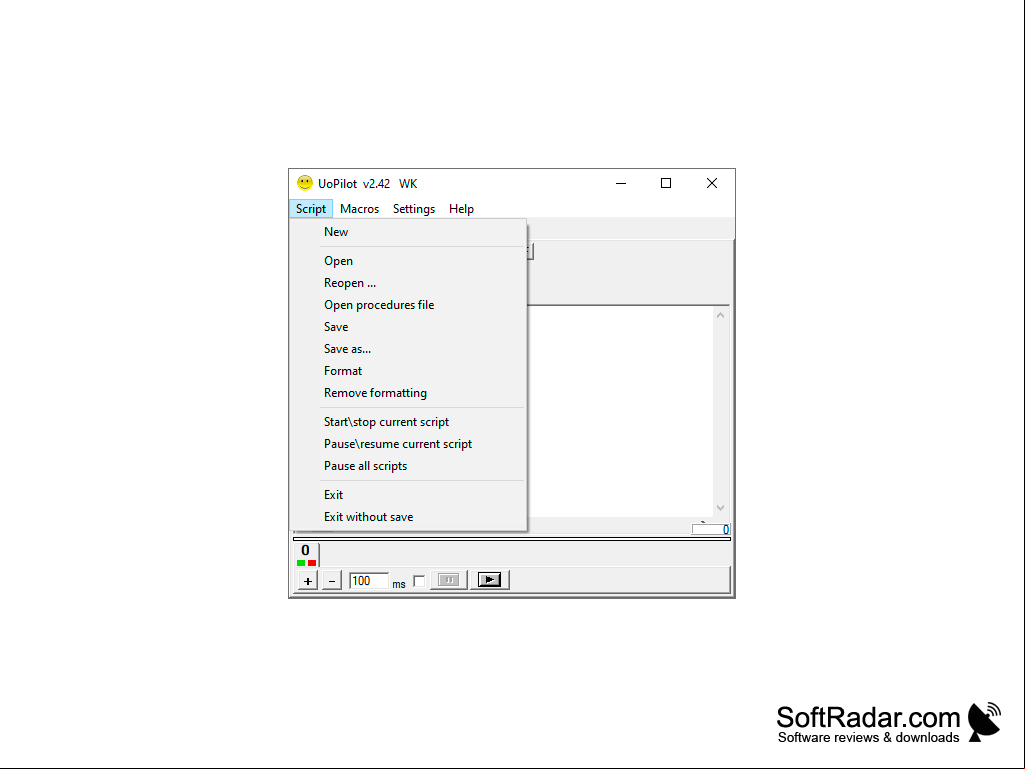Open the Script menu

pos(311,209)
